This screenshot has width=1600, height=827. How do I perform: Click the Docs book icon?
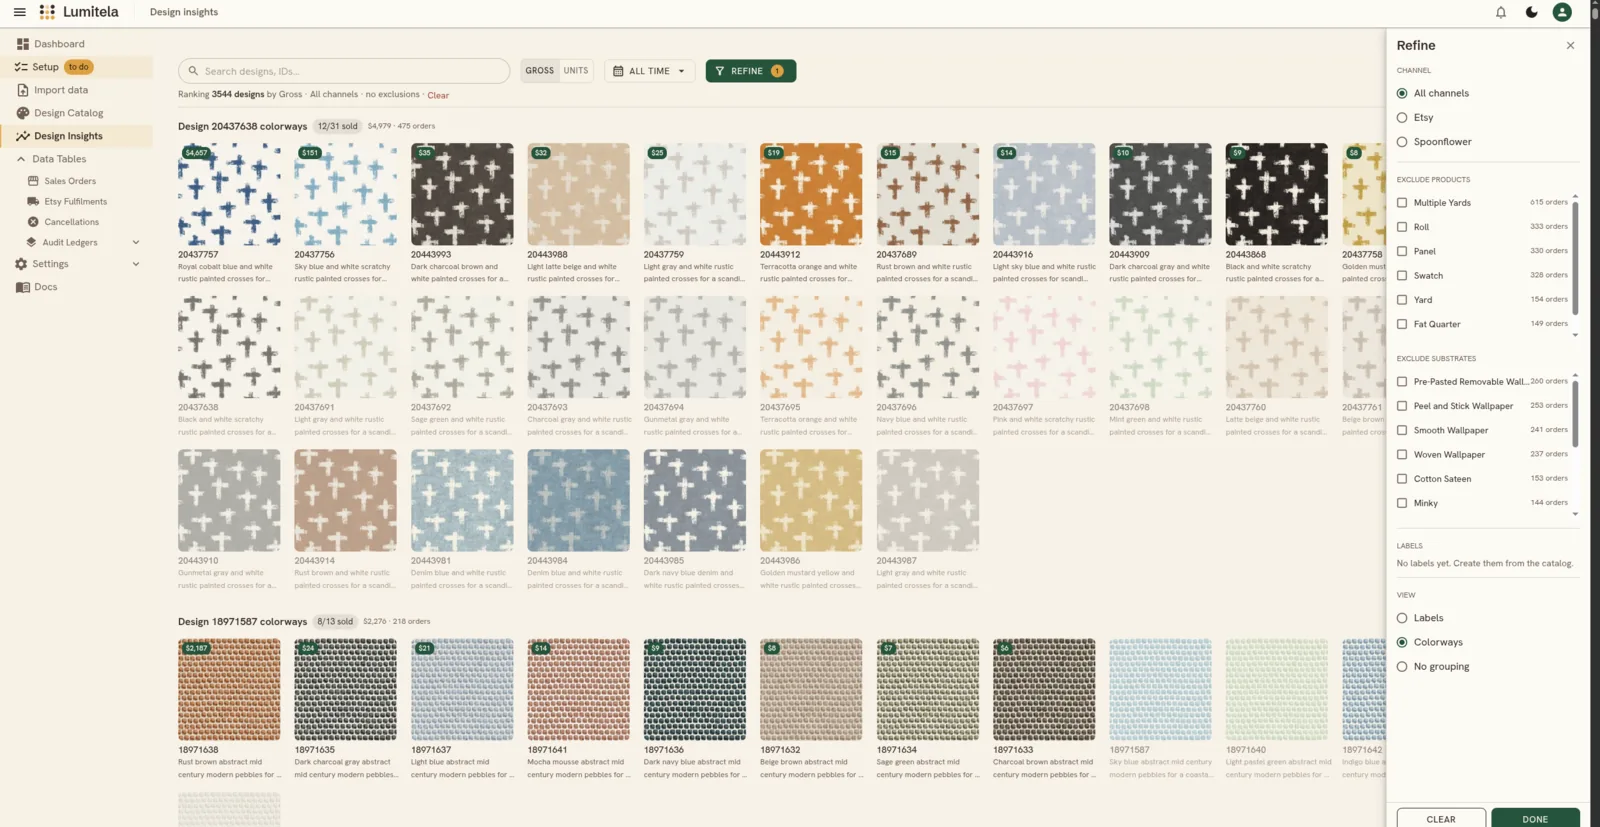pyautogui.click(x=22, y=287)
